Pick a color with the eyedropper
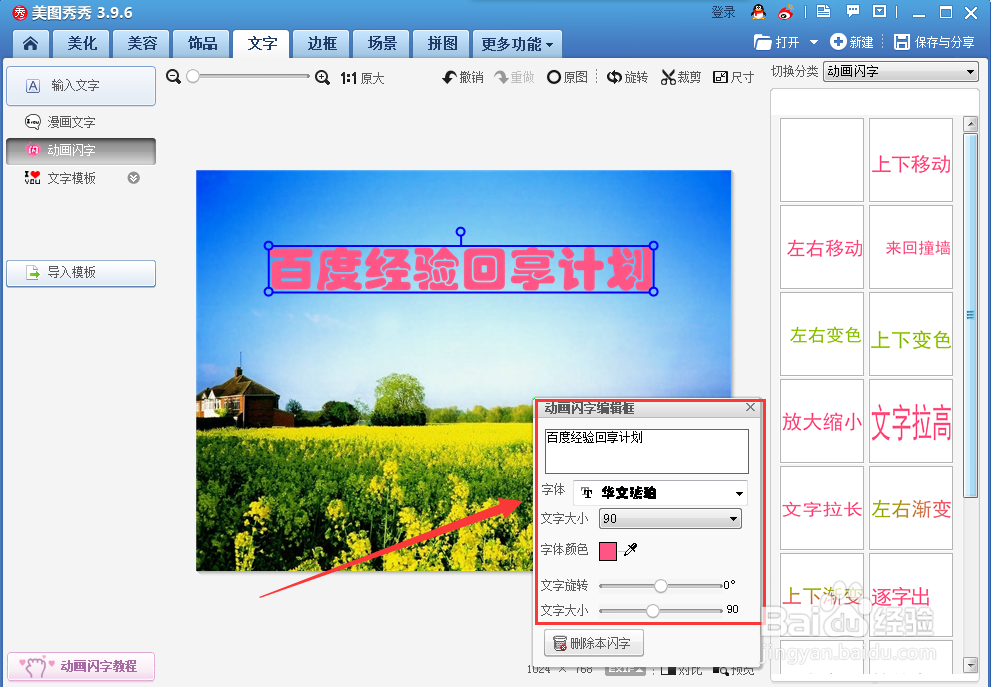 pyautogui.click(x=630, y=550)
